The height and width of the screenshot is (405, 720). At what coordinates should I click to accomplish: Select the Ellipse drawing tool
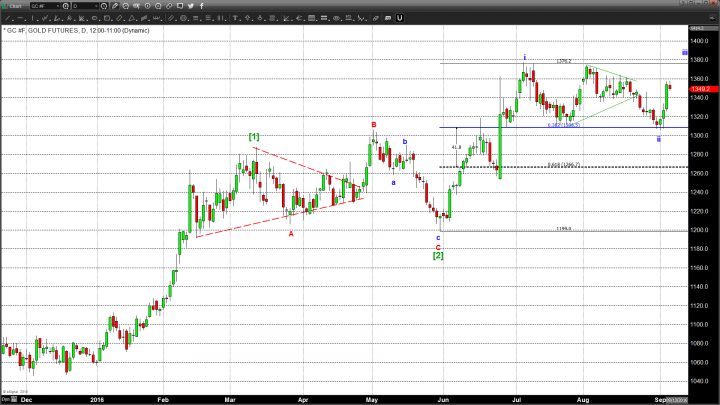(x=94, y=18)
